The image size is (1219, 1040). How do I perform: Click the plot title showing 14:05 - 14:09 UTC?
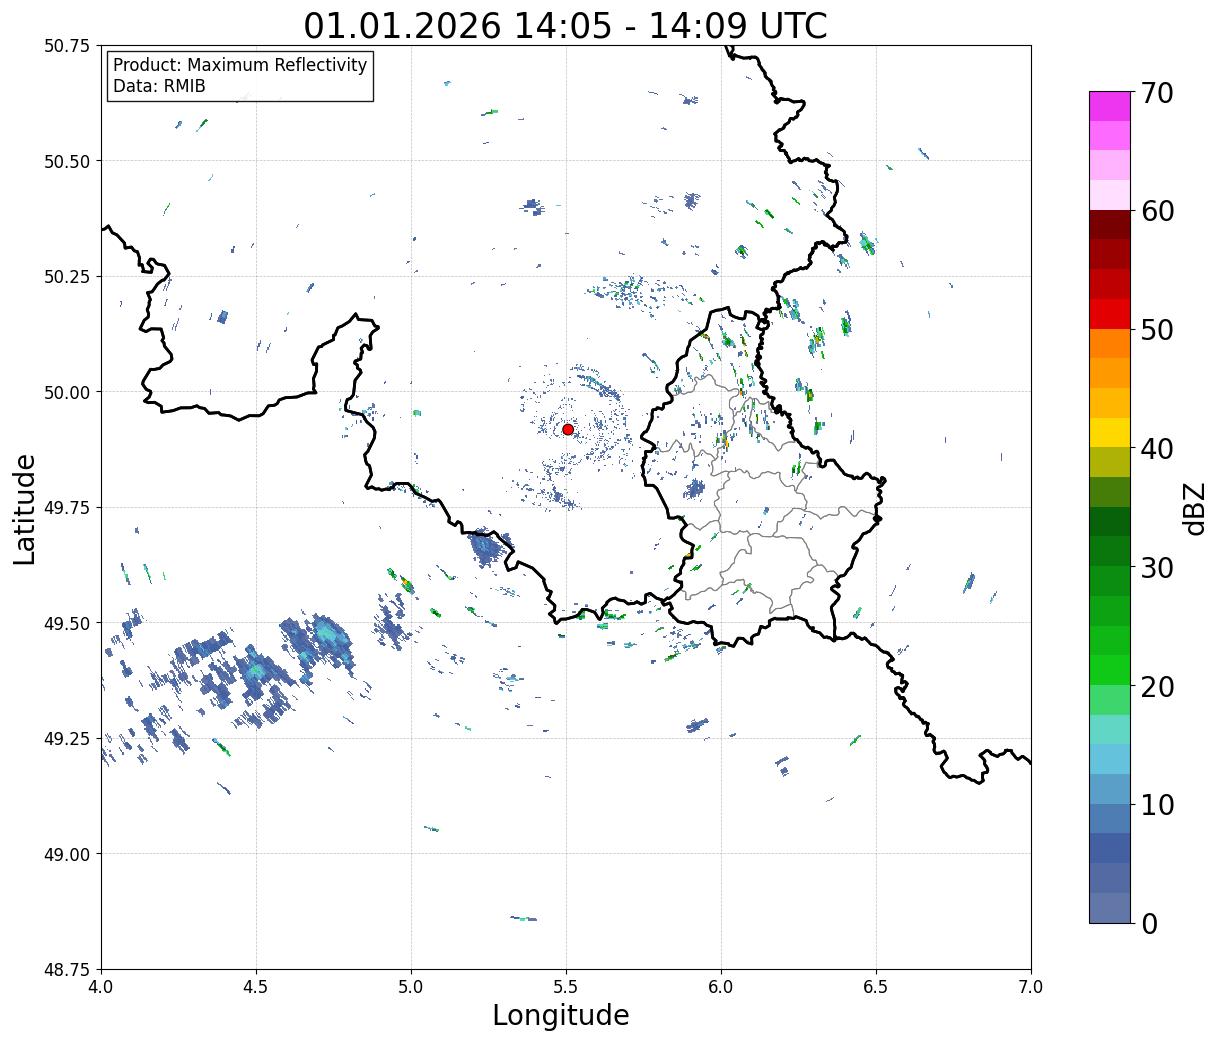click(565, 25)
